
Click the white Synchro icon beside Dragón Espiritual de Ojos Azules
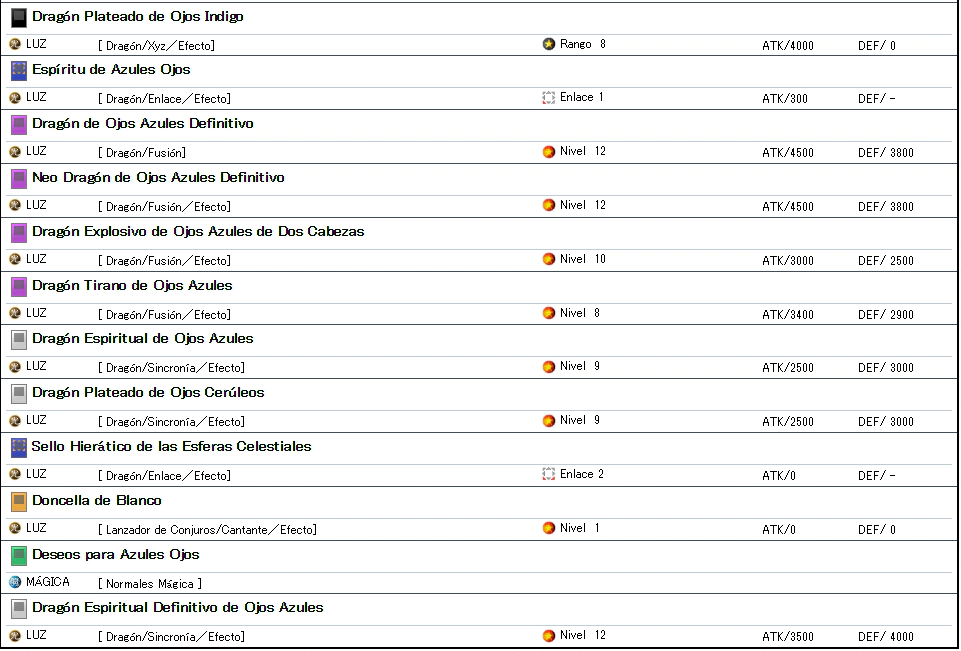click(x=19, y=339)
